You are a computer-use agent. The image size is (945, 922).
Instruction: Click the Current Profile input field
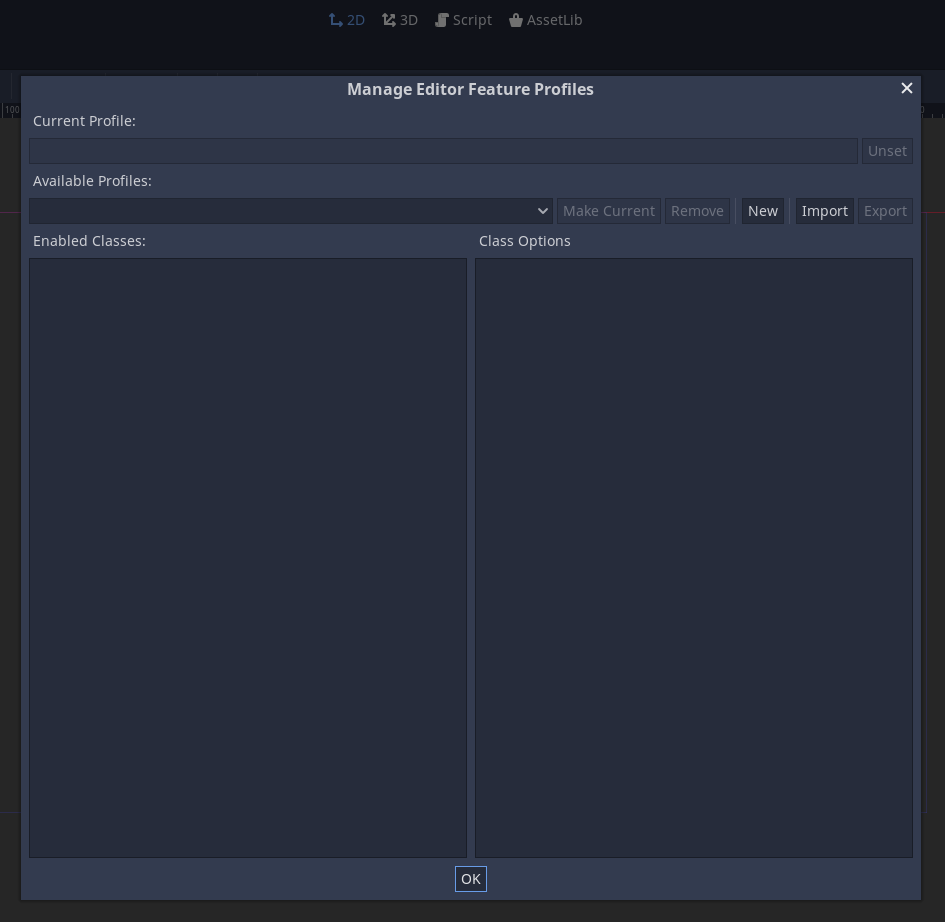(443, 150)
